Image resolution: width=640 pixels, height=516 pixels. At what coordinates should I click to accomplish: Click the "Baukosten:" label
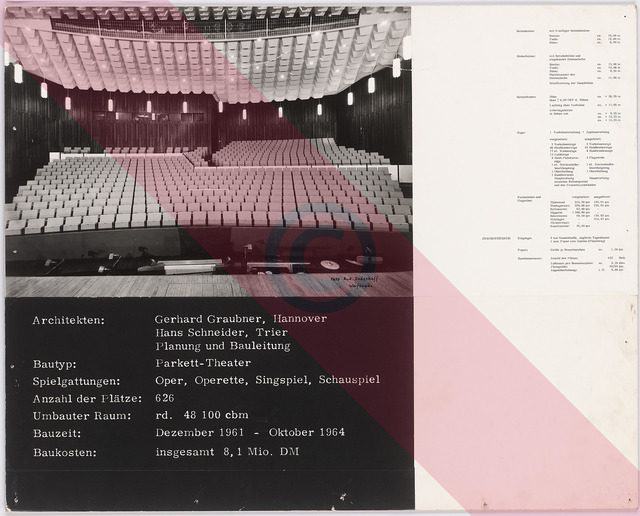coord(64,452)
